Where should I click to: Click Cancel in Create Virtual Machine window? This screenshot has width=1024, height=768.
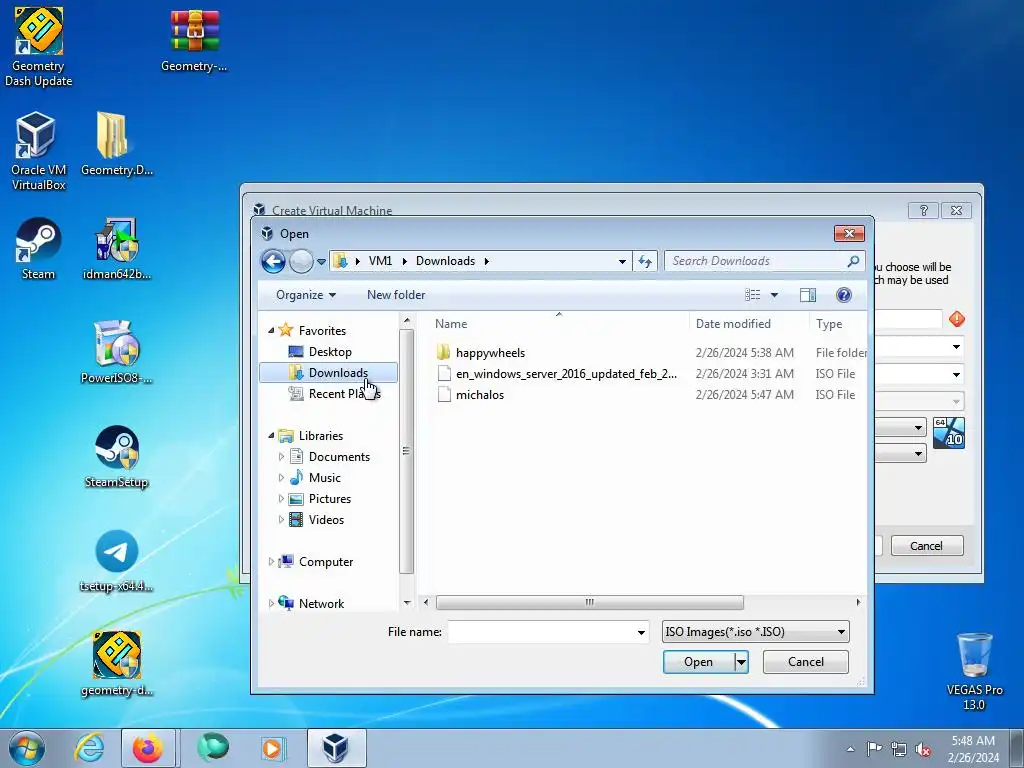[x=927, y=546]
